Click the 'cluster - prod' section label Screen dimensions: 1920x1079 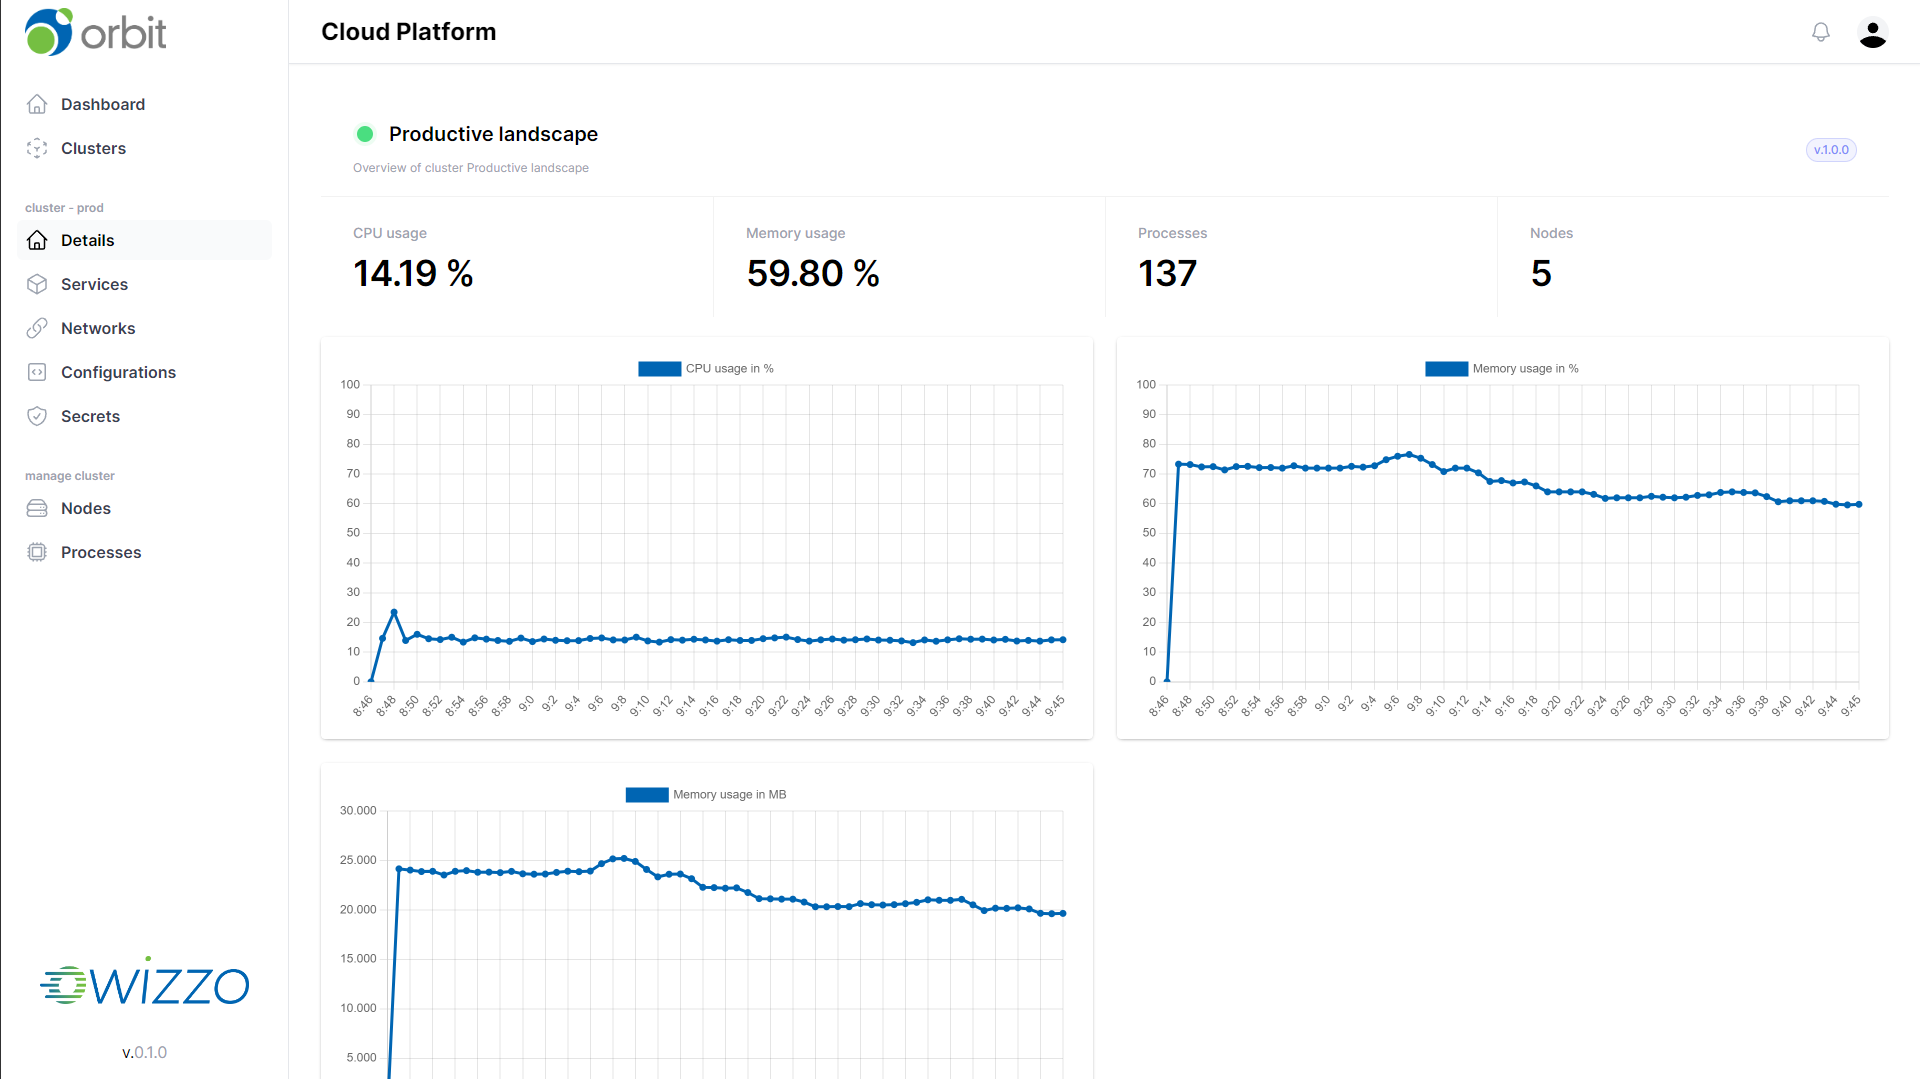tap(64, 208)
